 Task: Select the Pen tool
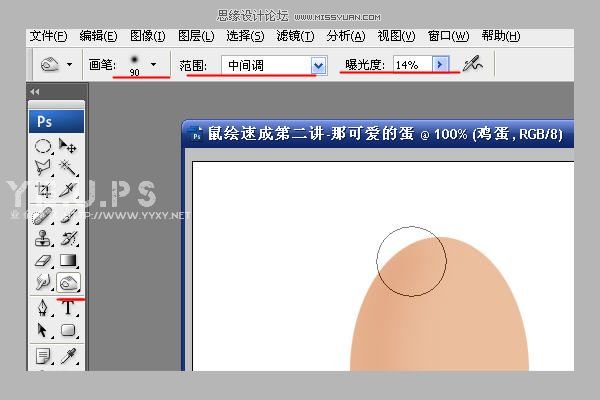point(43,307)
